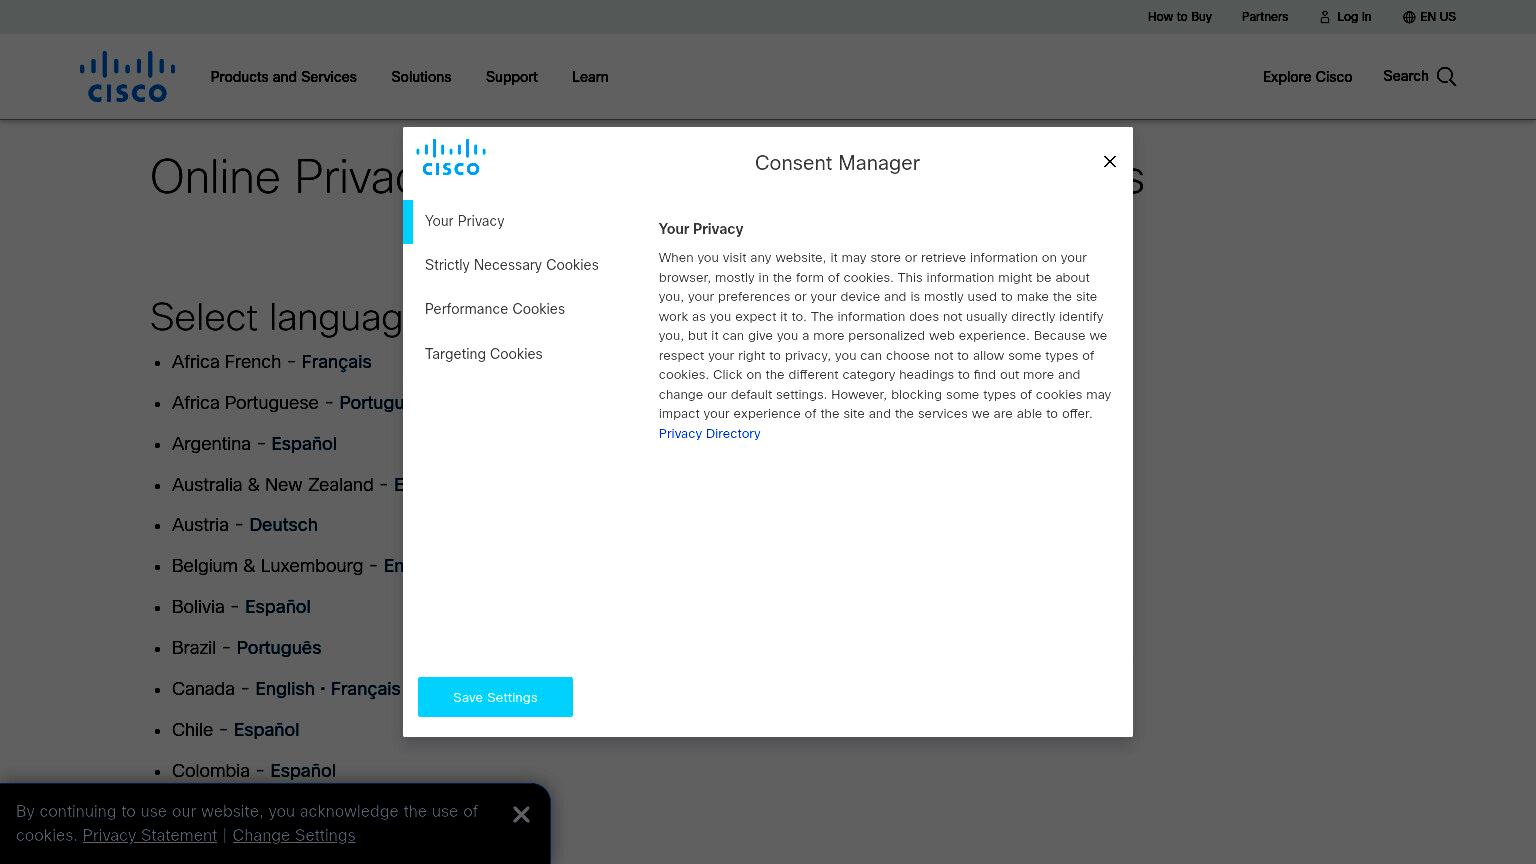1536x864 pixels.
Task: Open Products and Services menu
Action: [283, 77]
